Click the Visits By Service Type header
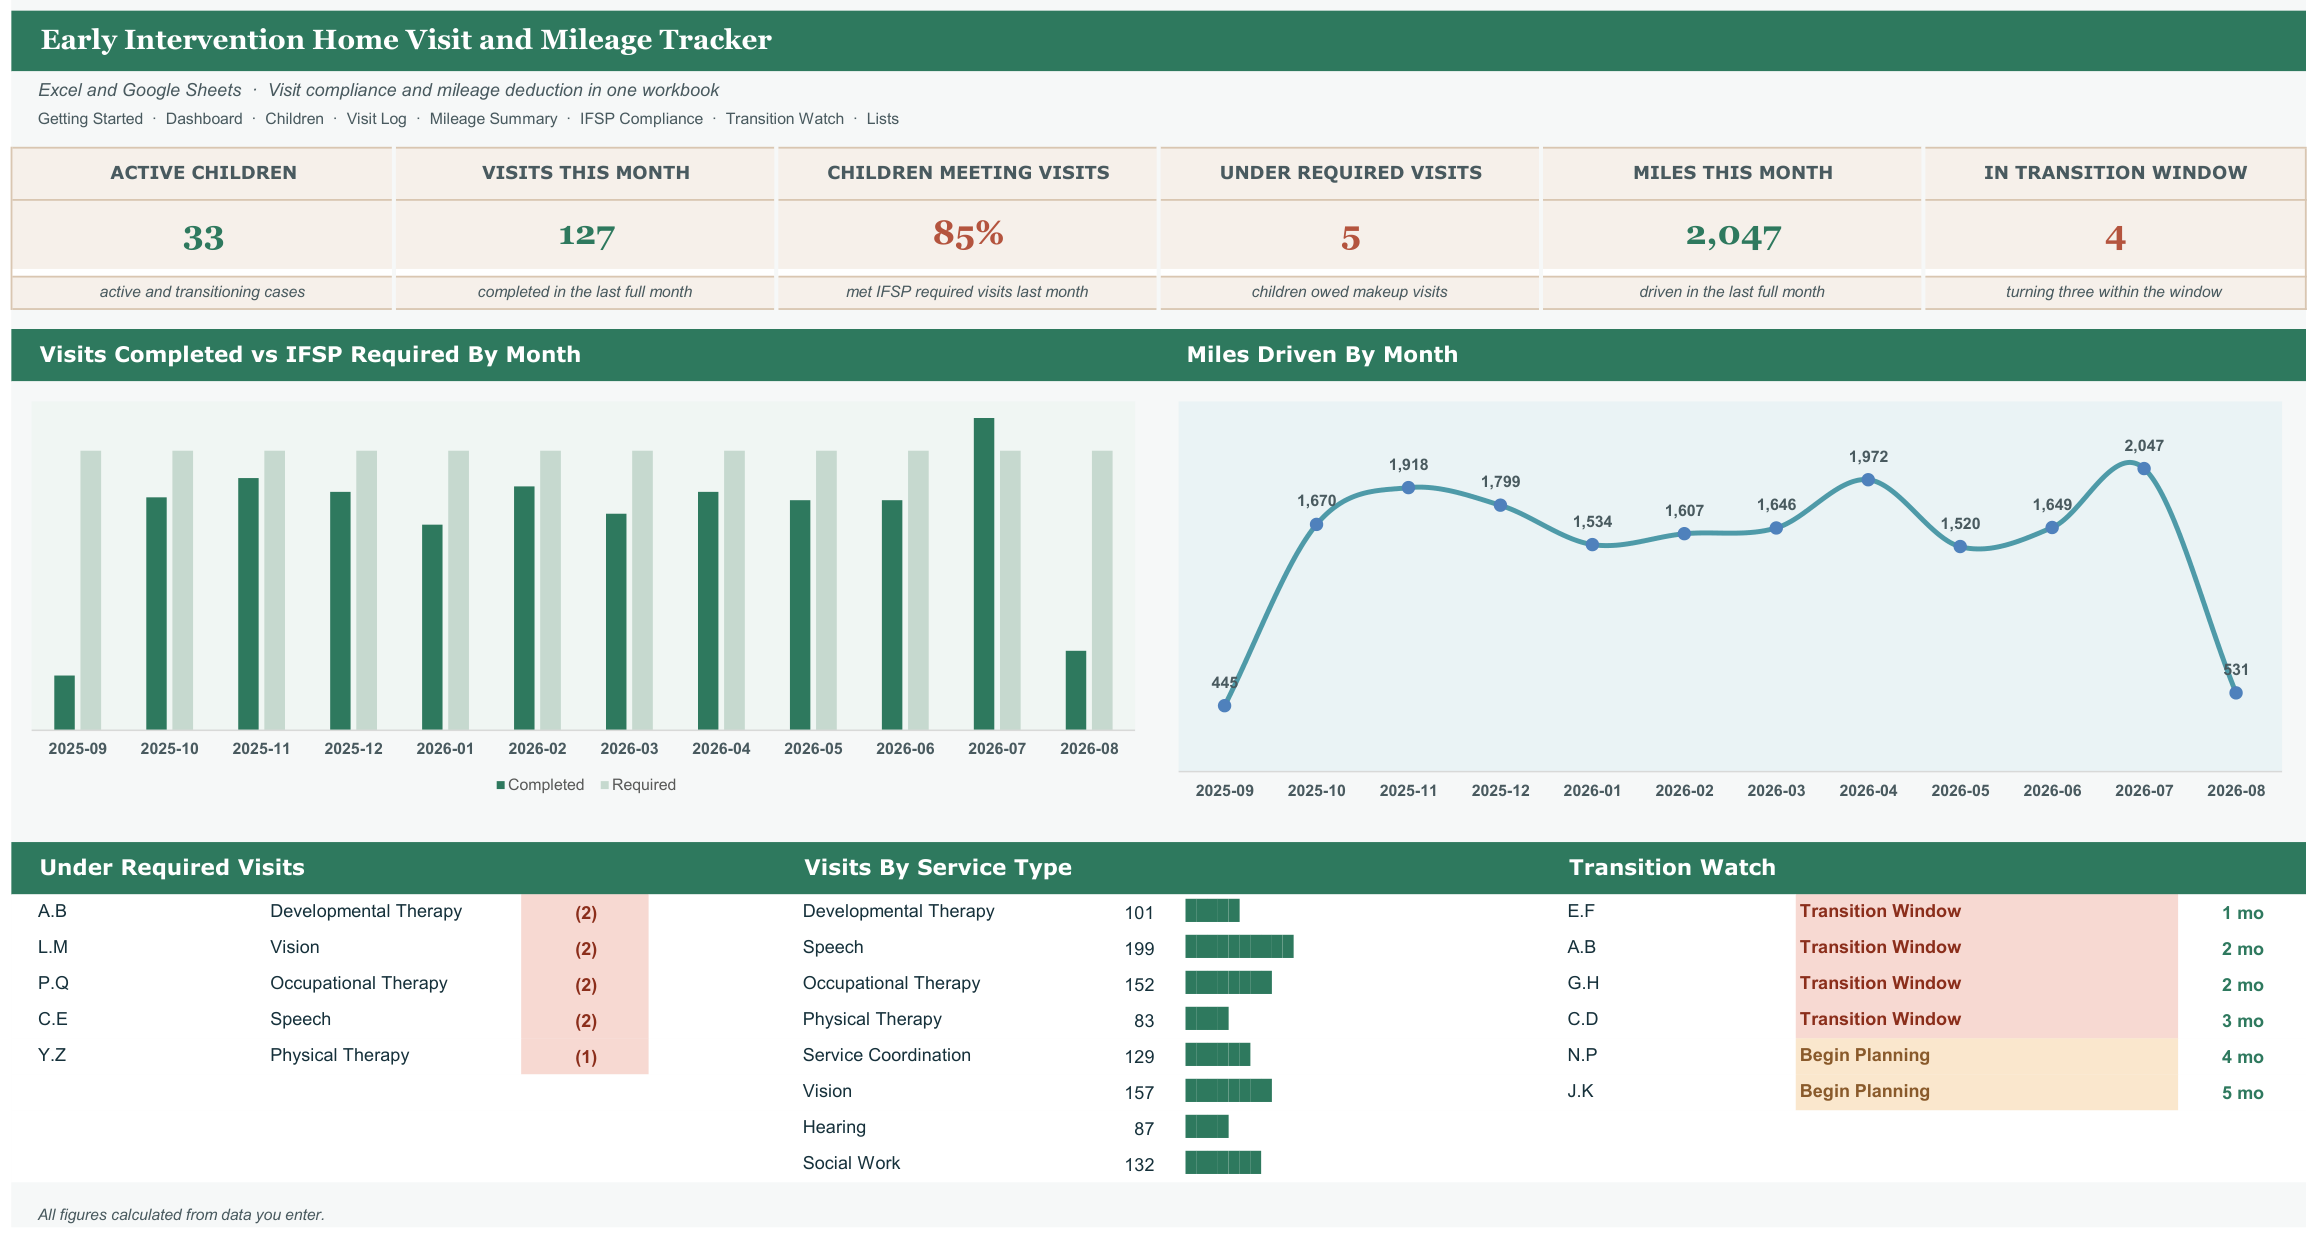 coord(937,868)
